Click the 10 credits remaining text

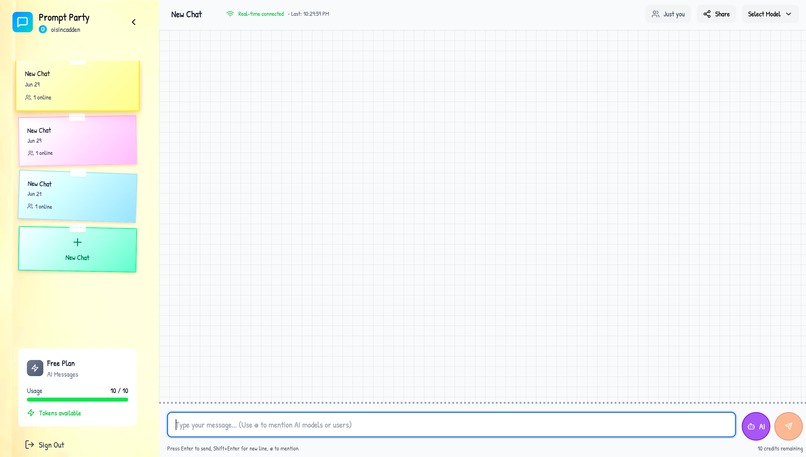coord(780,449)
